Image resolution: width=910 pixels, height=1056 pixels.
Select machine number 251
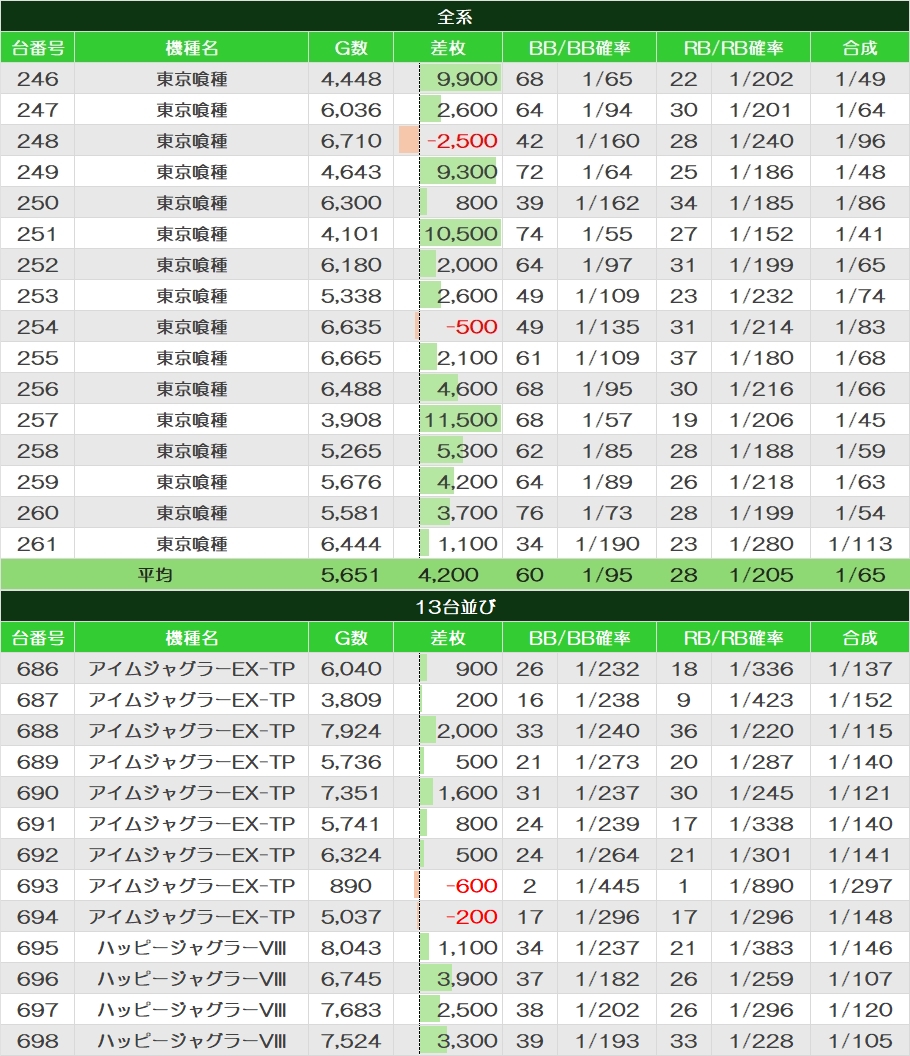(38, 234)
